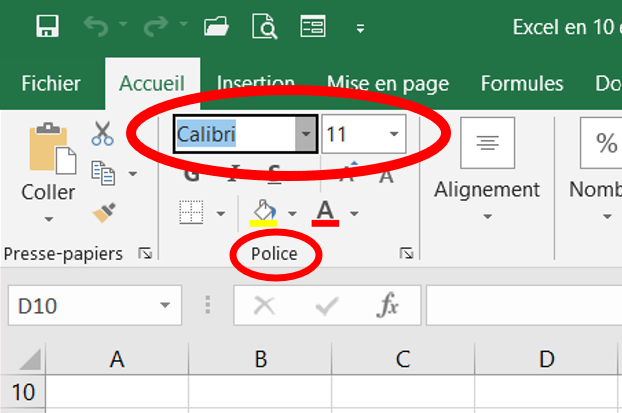Open fill color dropdown arrow
Screen dimensions: 622x413
tap(292, 214)
